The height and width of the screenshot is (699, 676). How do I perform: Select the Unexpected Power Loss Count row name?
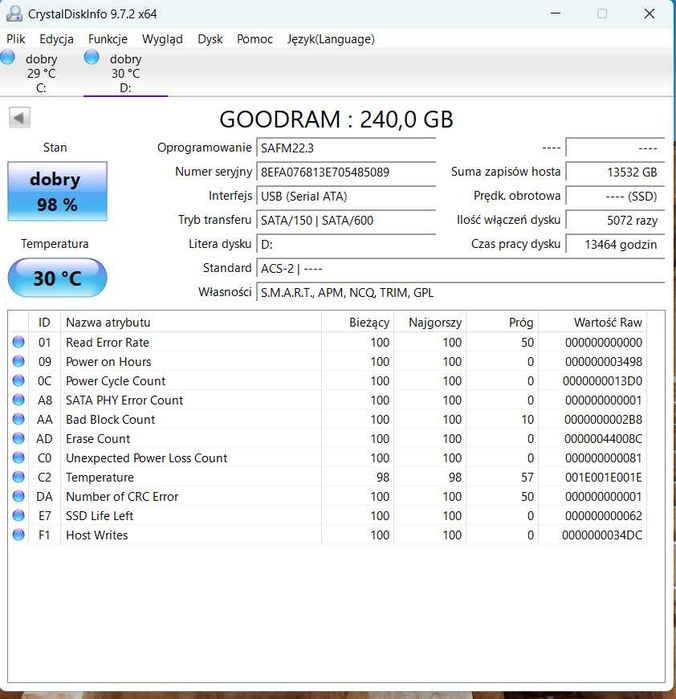146,458
